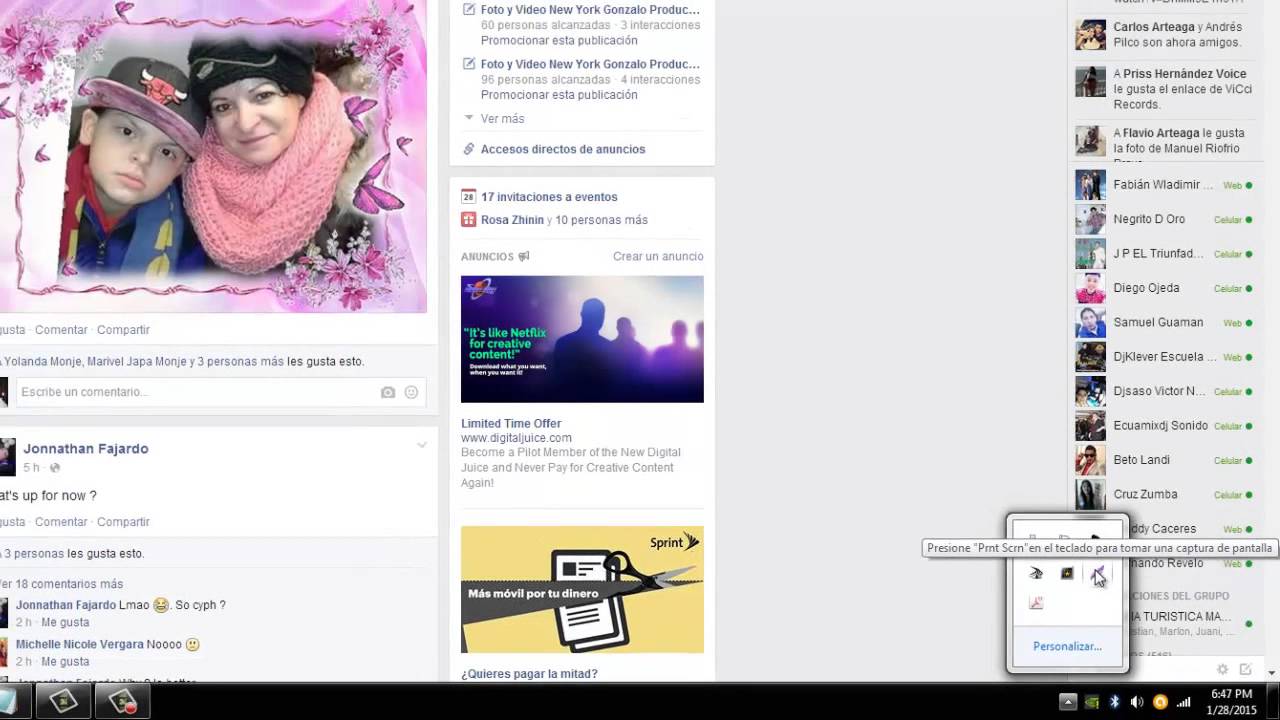Click the camera icon in the comment box
Image resolution: width=1280 pixels, height=720 pixels.
pos(388,393)
